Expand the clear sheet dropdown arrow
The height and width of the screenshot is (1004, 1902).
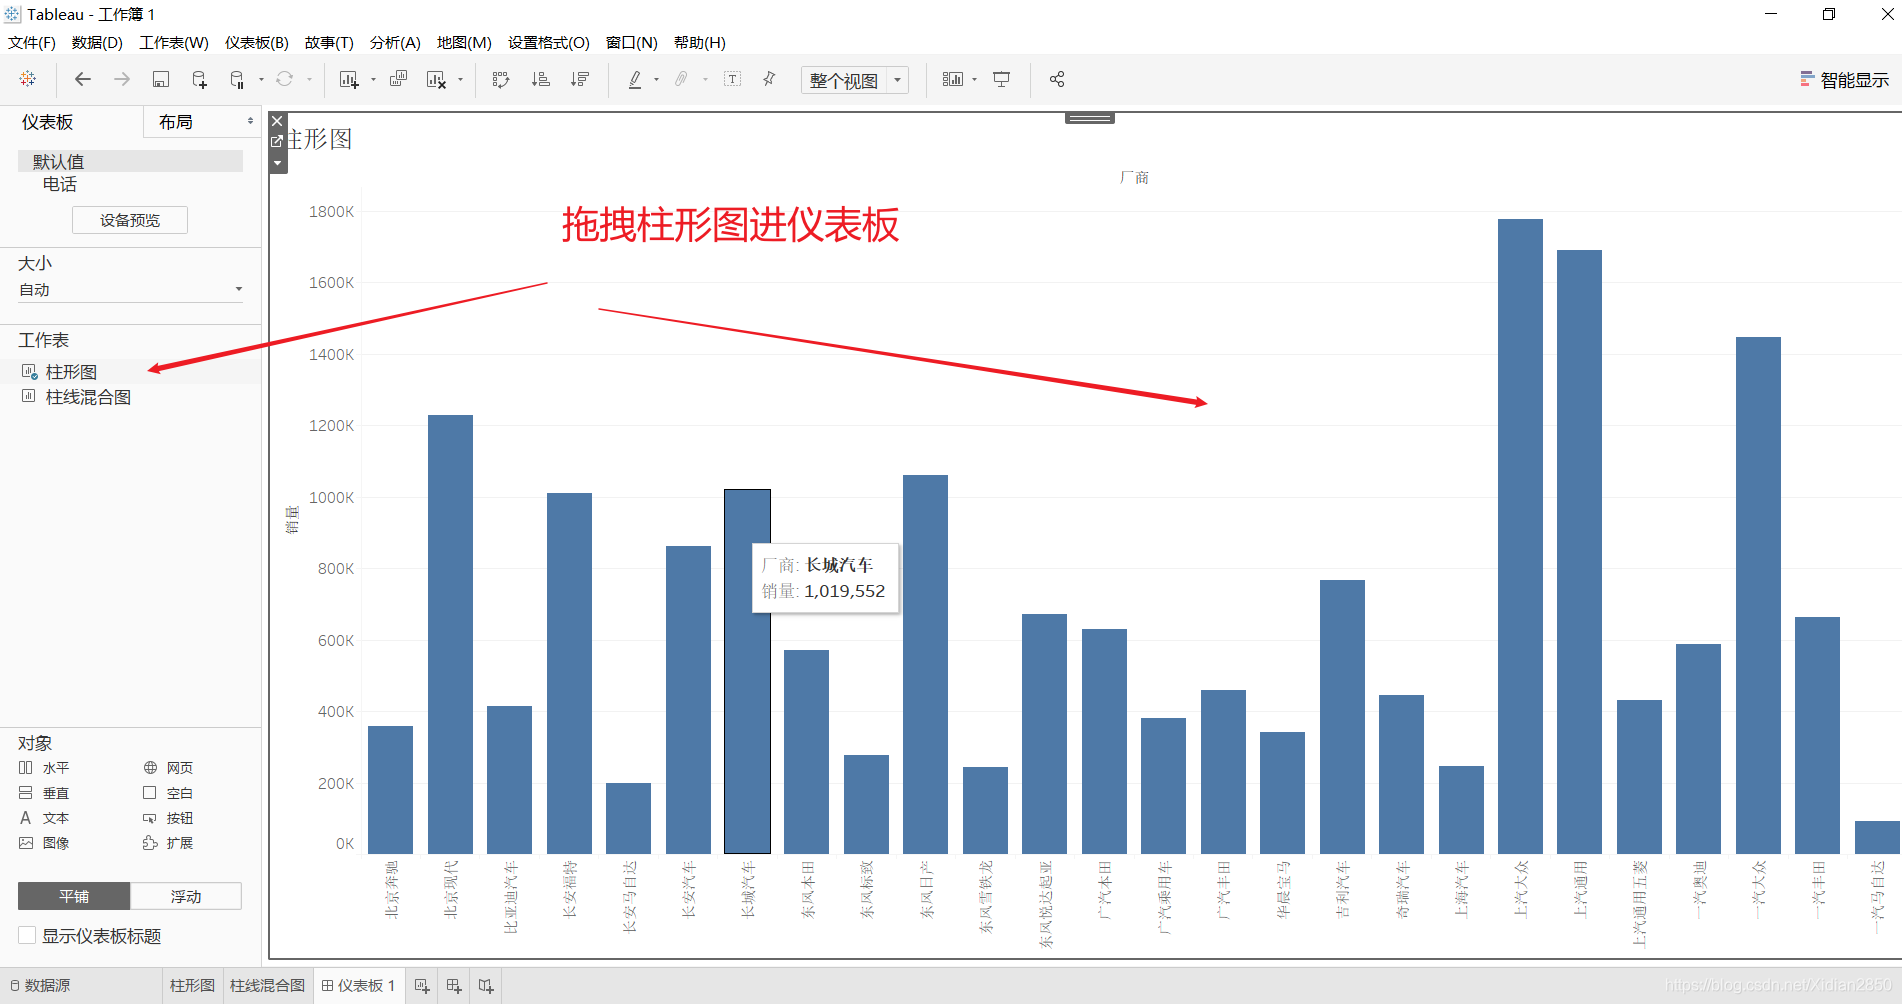[460, 79]
